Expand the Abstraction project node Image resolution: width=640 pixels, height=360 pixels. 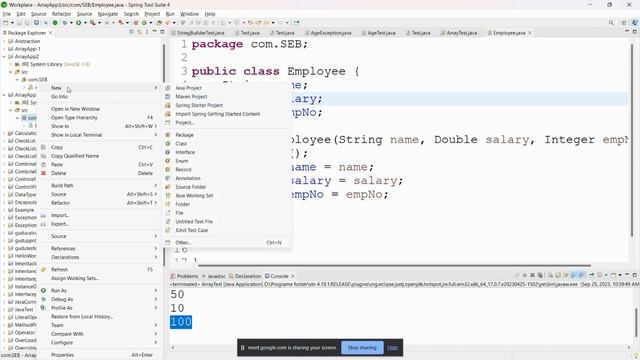[4, 41]
